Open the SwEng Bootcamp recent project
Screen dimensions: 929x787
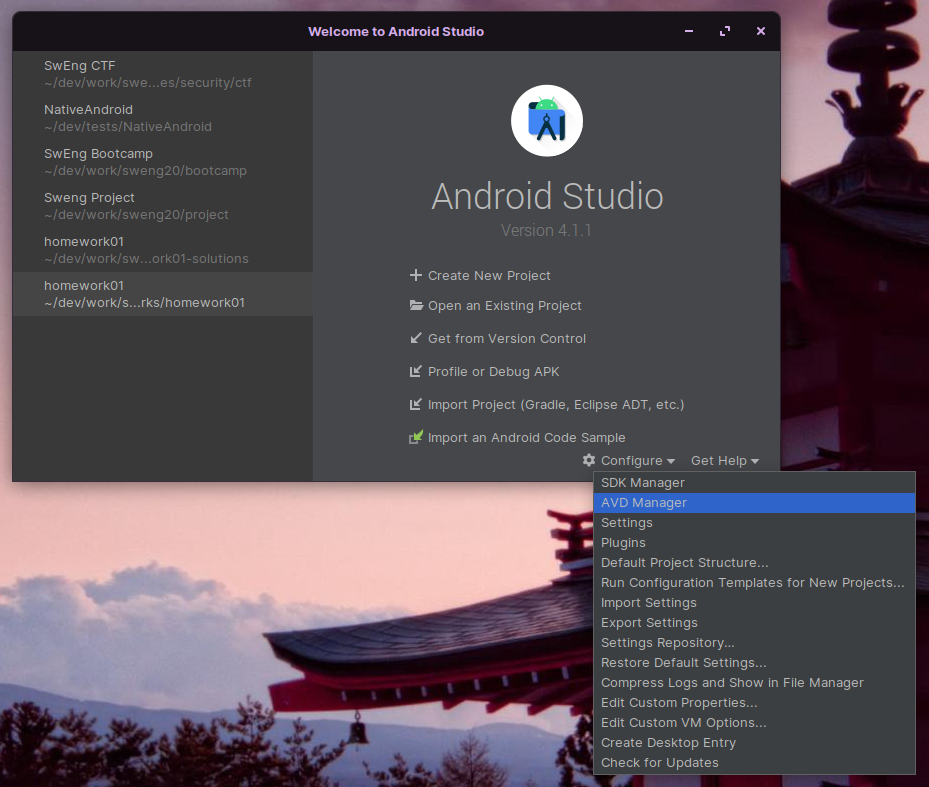[163, 162]
